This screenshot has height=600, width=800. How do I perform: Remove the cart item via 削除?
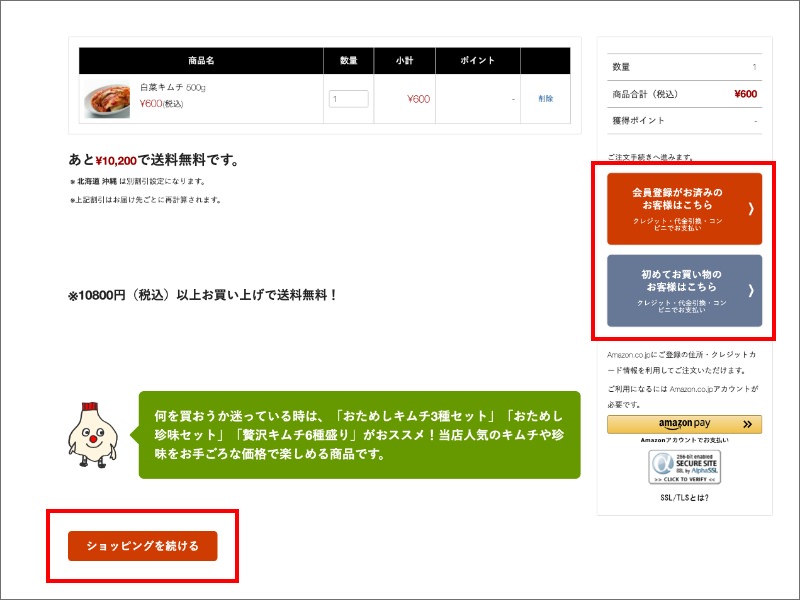545,98
